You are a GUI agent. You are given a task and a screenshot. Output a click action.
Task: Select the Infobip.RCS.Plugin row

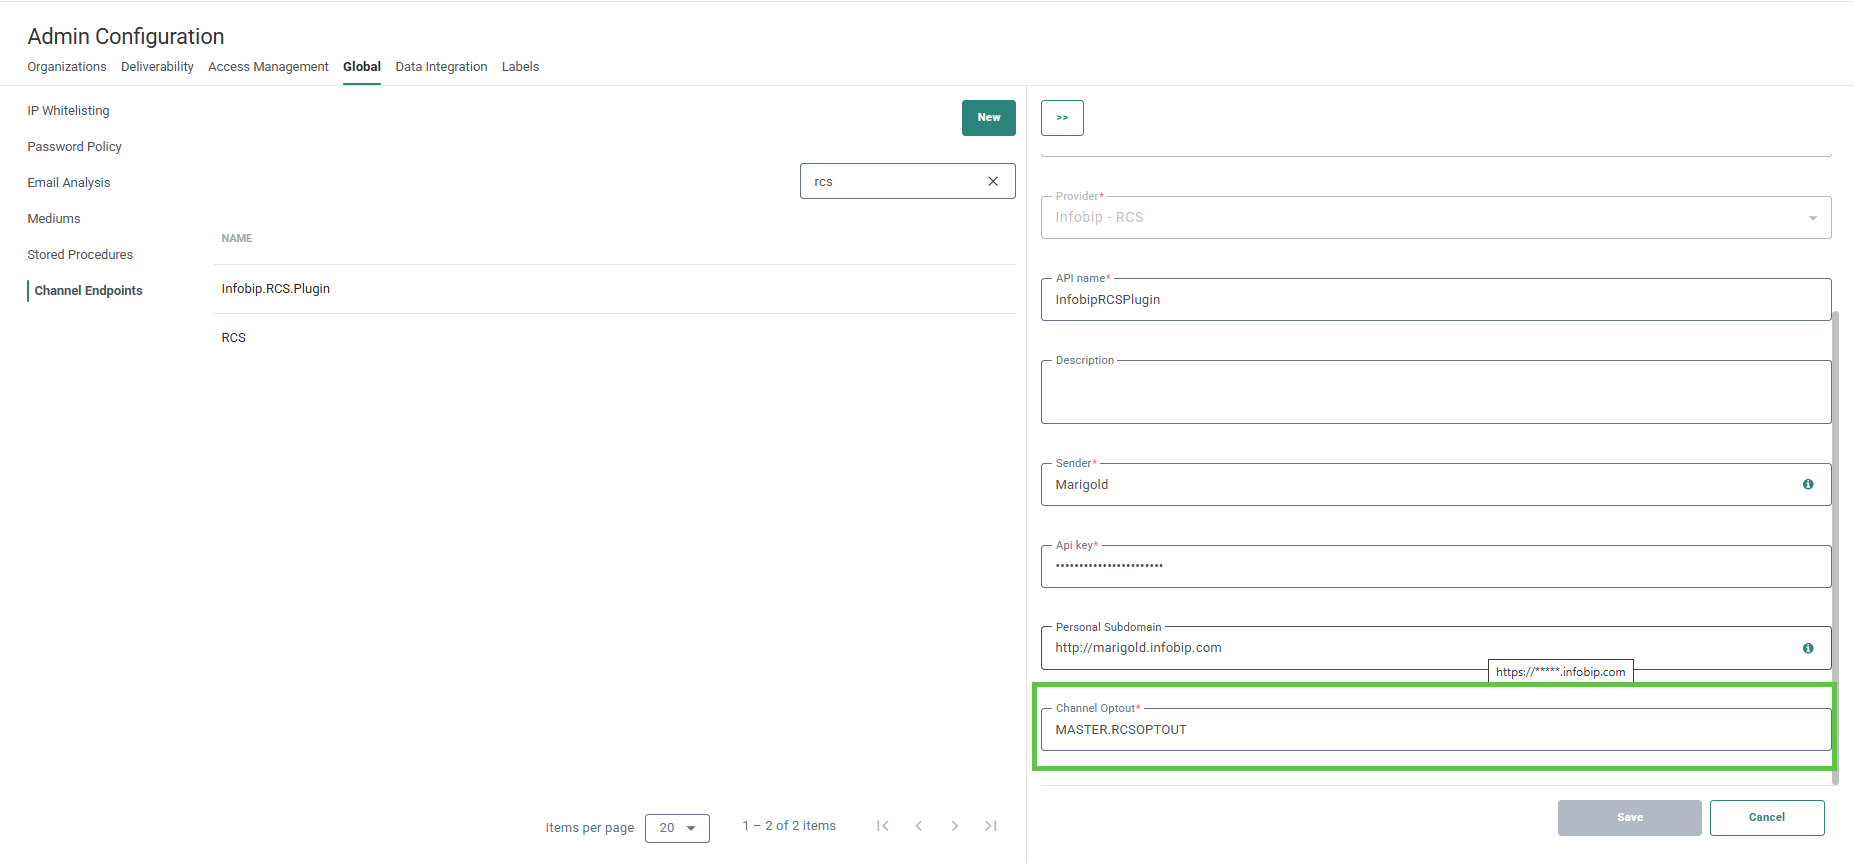pos(276,289)
